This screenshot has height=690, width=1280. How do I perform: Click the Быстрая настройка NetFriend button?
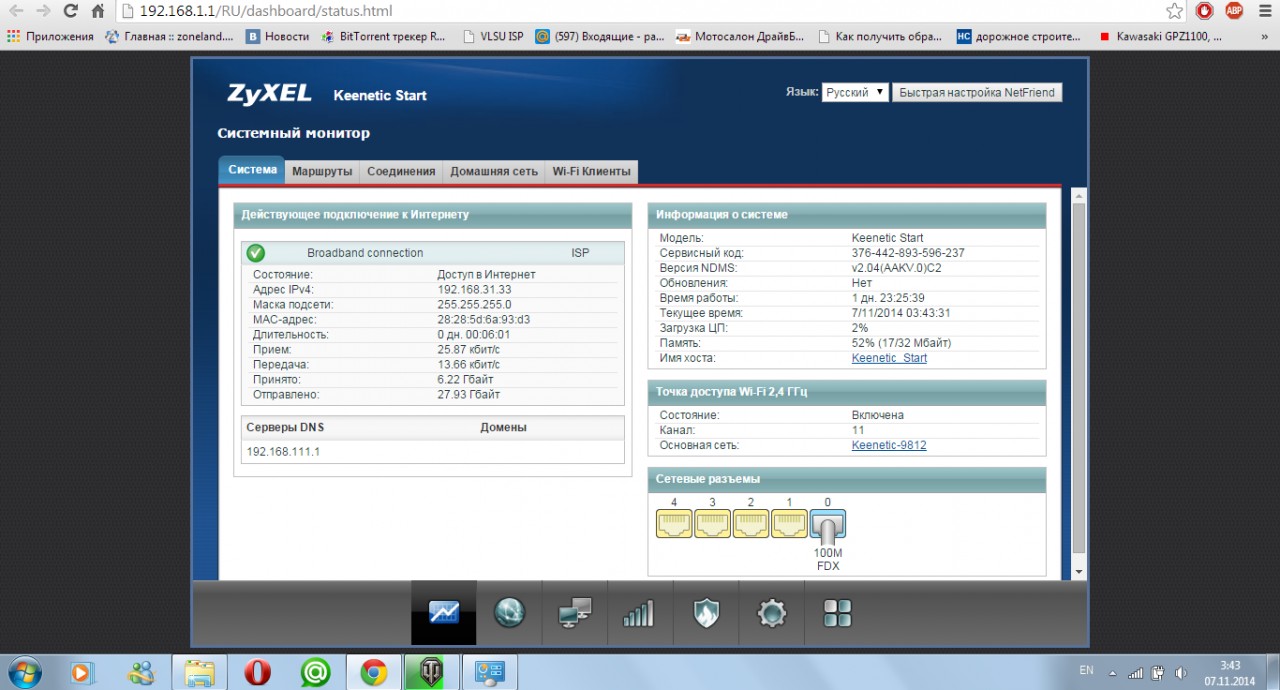click(x=977, y=92)
